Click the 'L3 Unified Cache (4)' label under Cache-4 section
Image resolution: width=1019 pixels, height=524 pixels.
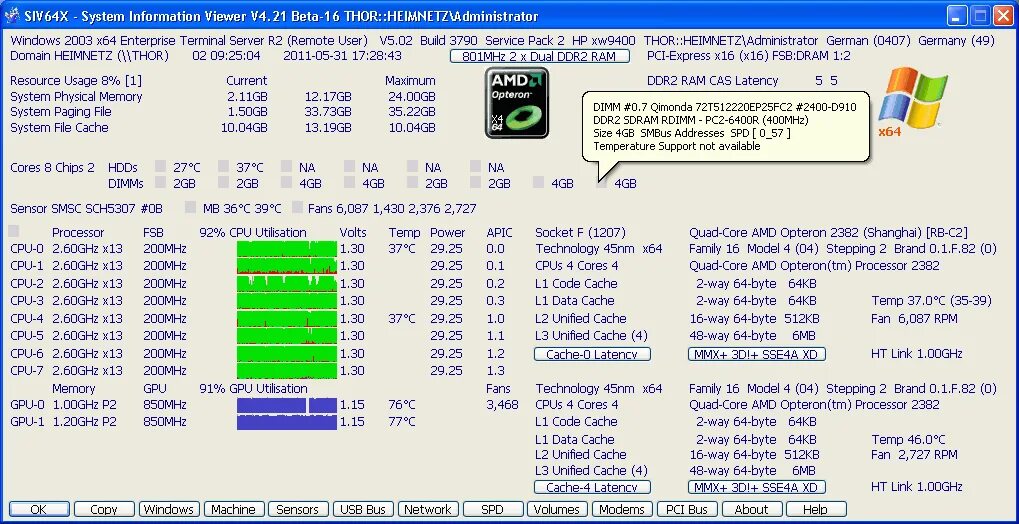point(591,470)
